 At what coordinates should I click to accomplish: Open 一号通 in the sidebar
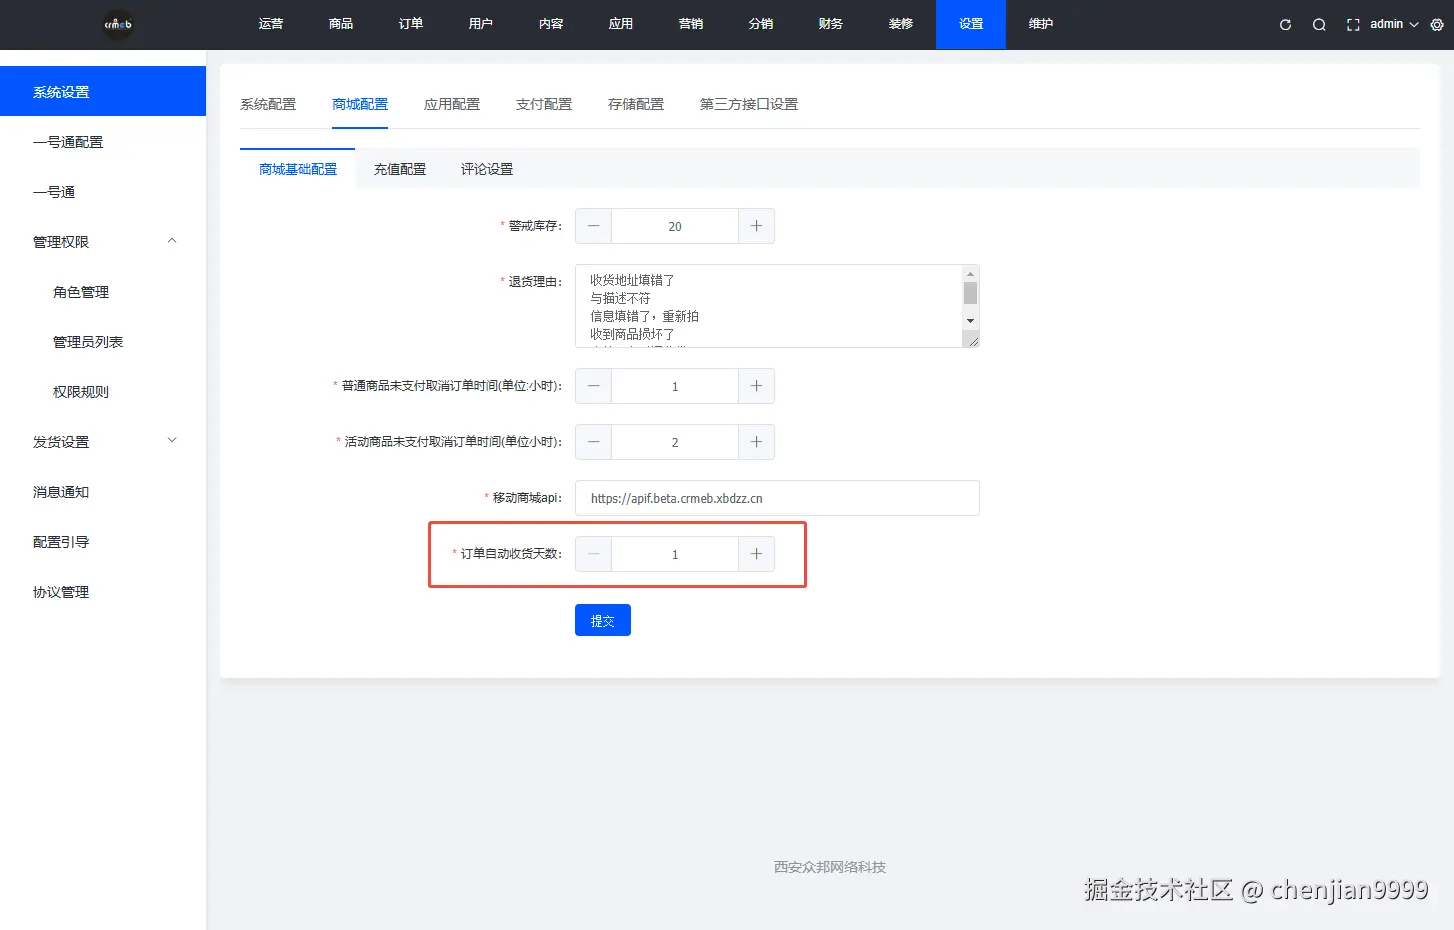103,191
